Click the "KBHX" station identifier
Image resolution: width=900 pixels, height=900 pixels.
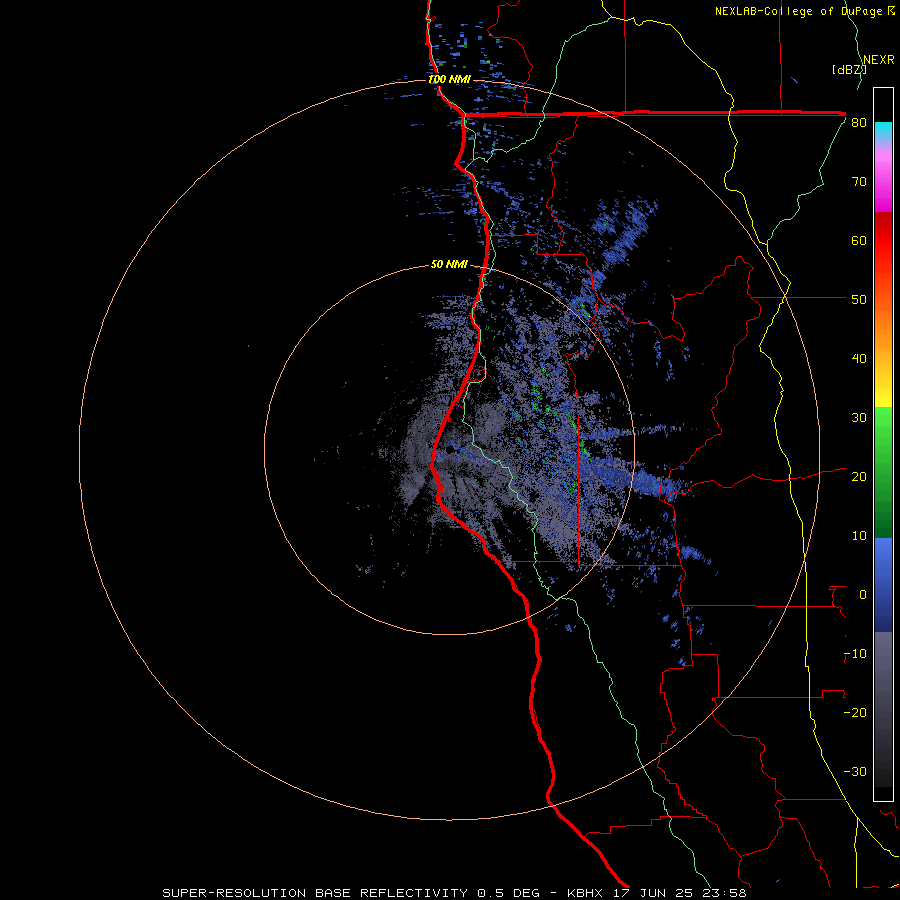585,893
